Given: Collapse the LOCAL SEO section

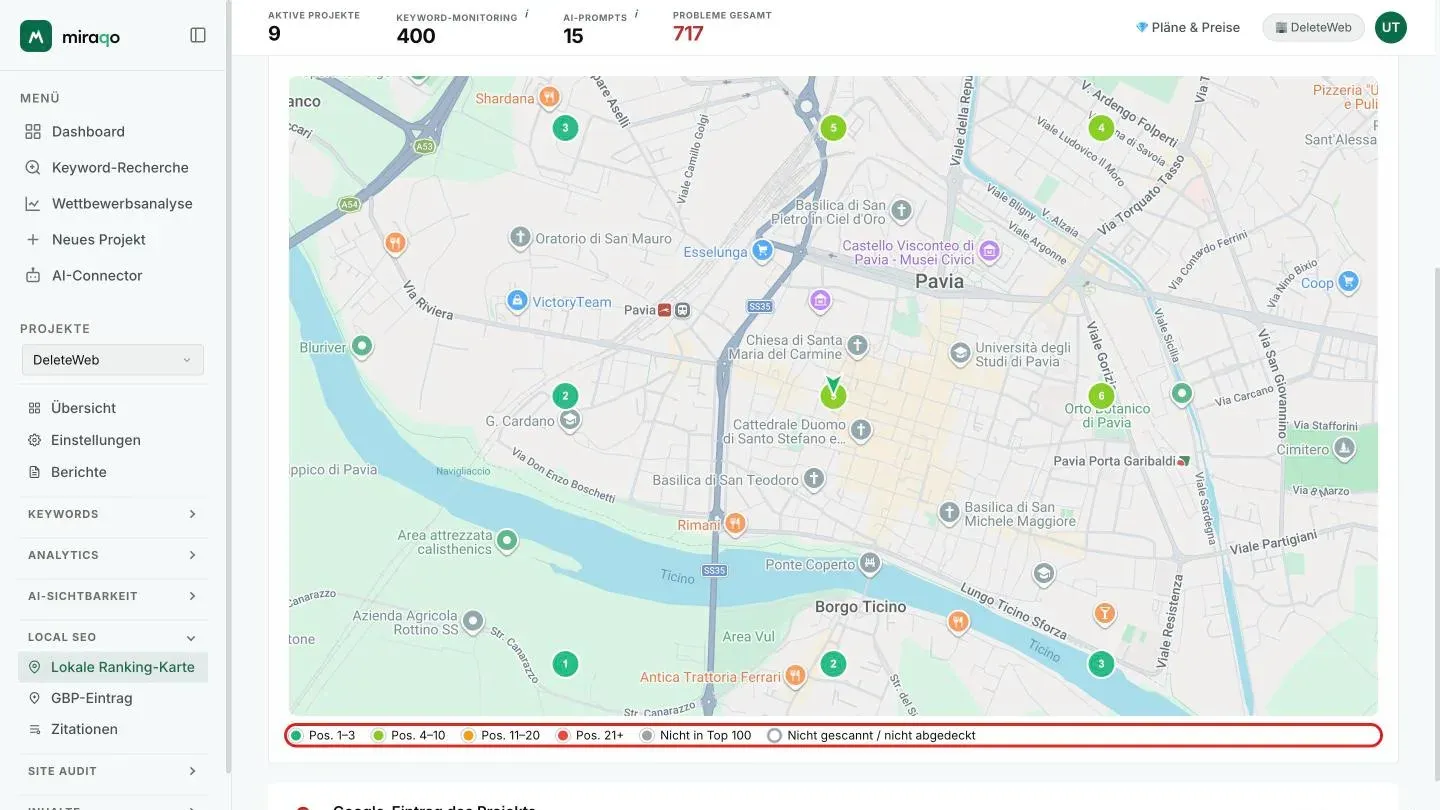Looking at the screenshot, I should point(113,637).
